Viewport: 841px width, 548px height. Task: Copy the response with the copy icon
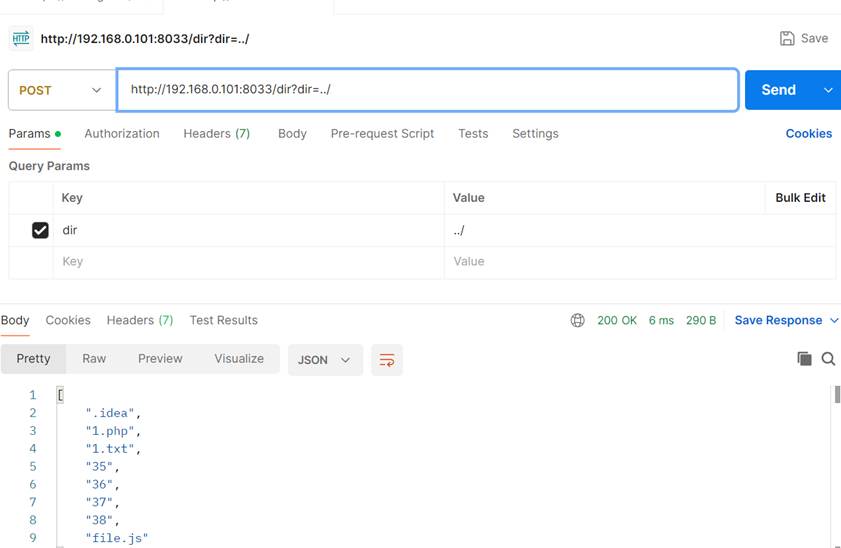click(x=804, y=359)
